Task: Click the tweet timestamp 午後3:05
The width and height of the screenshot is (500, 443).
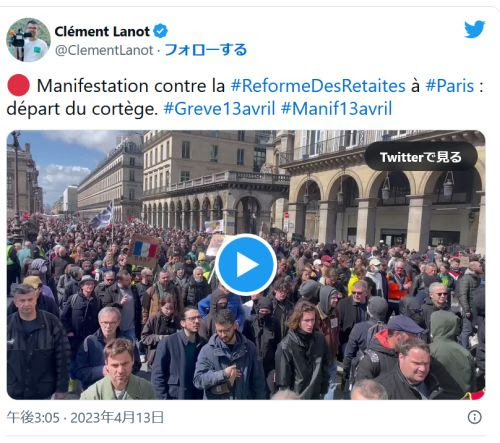Action: click(x=33, y=417)
